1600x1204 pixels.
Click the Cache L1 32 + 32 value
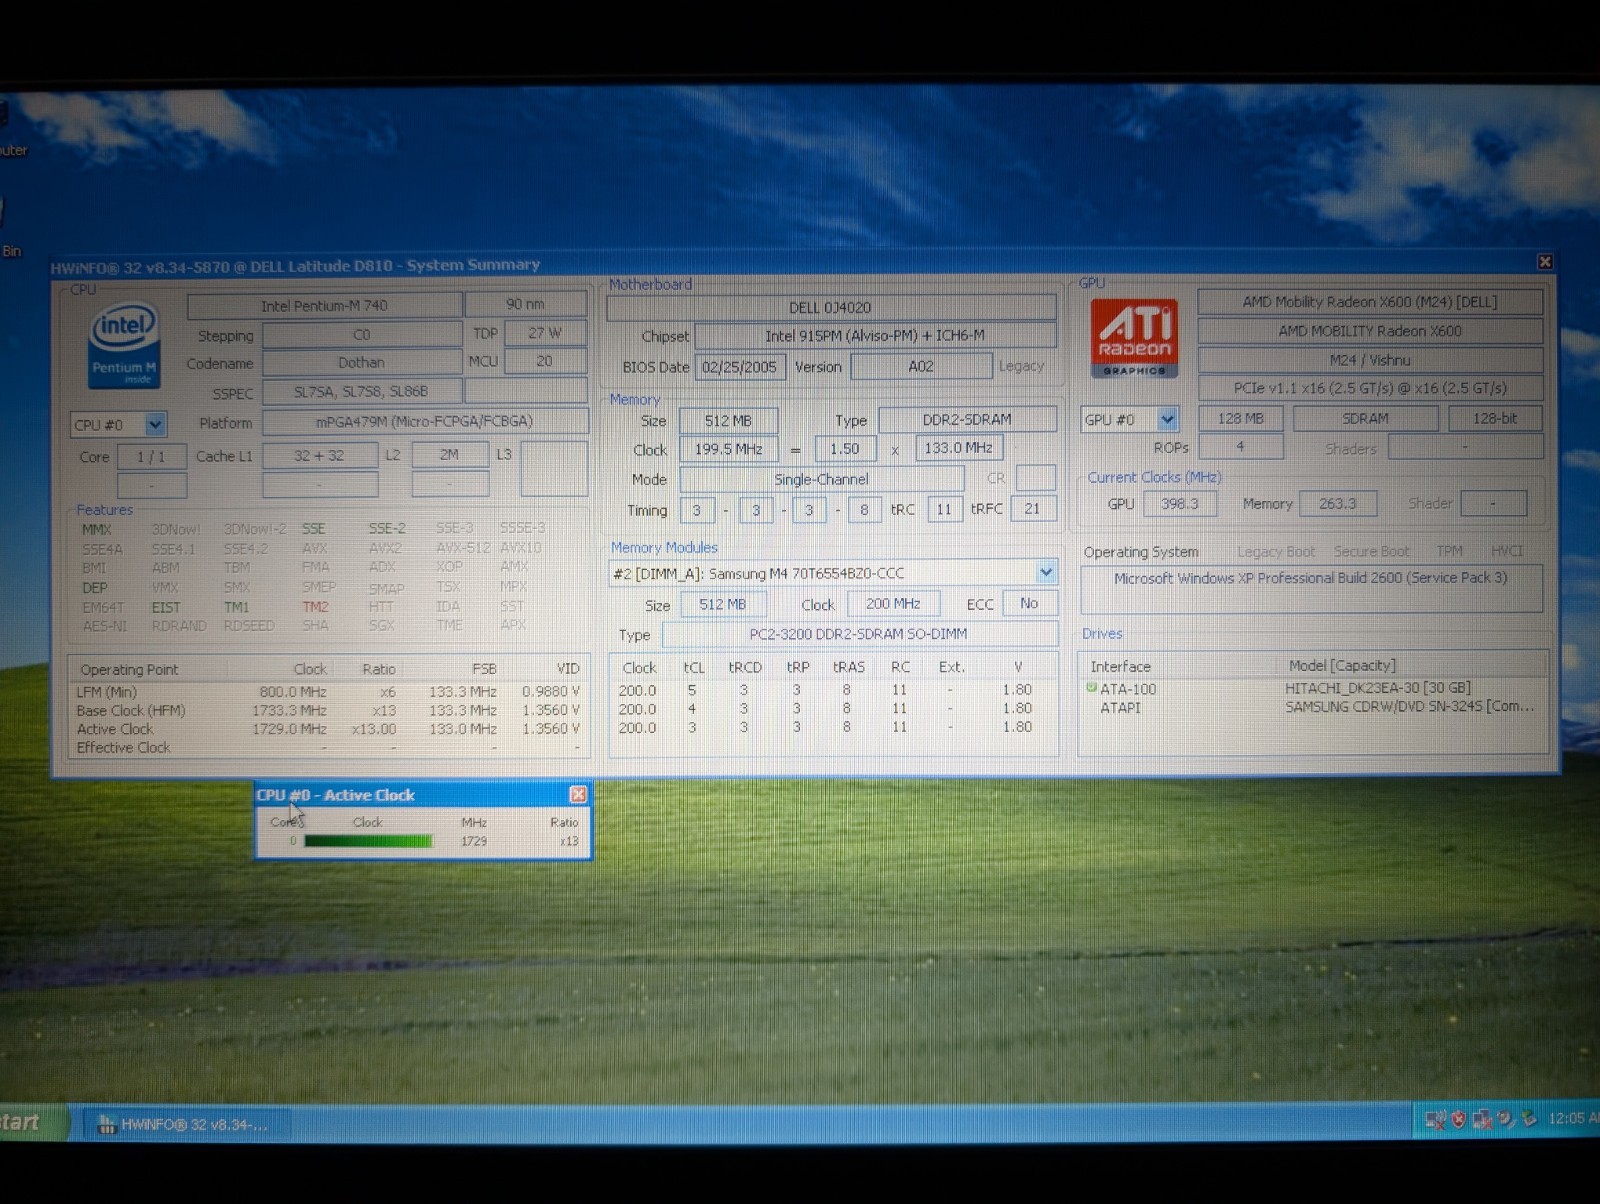(x=320, y=455)
